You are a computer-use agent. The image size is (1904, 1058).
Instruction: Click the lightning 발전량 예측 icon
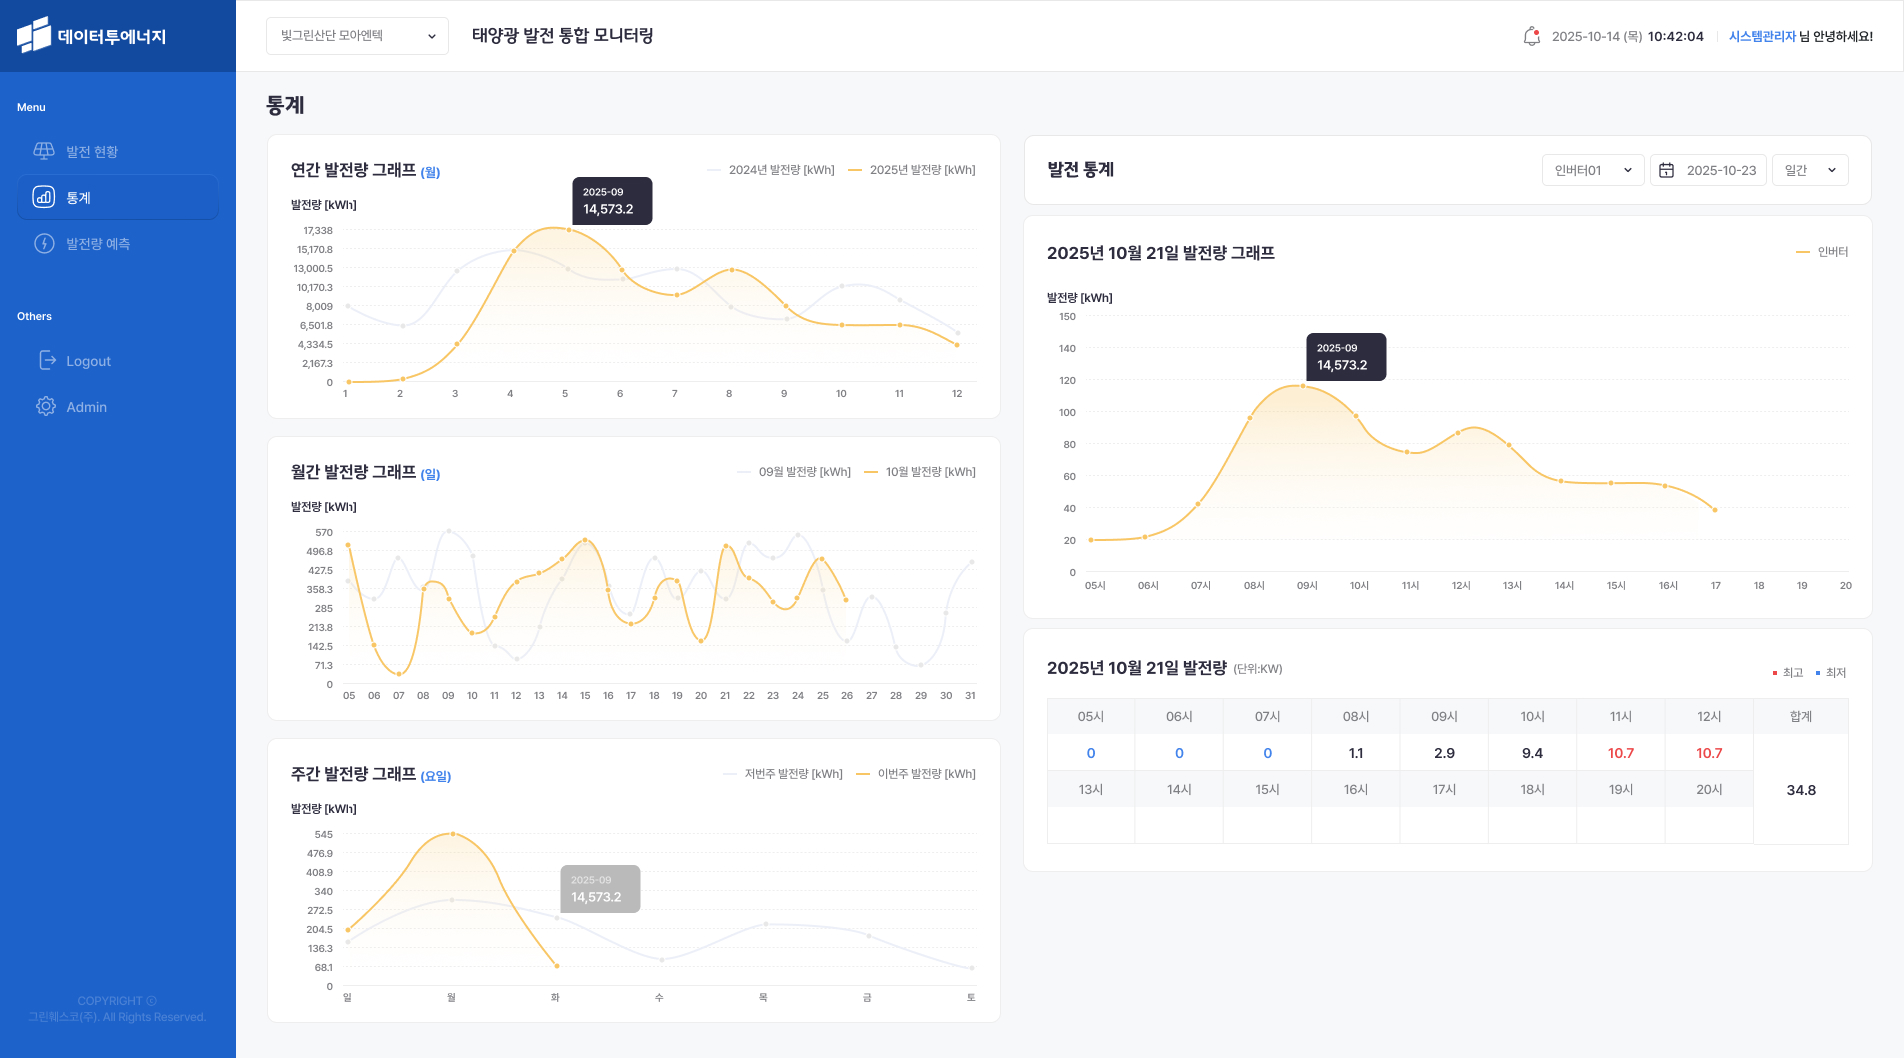(44, 243)
